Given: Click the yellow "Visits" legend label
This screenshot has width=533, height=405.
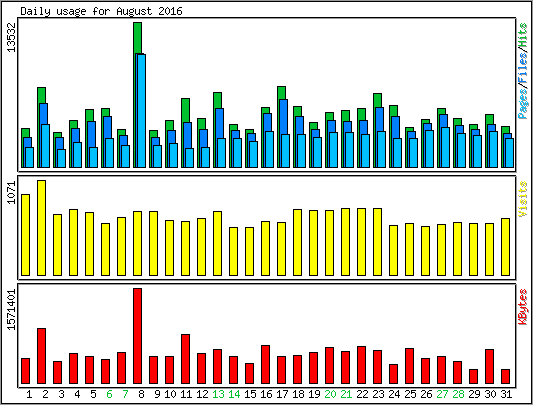Looking at the screenshot, I should tap(523, 199).
